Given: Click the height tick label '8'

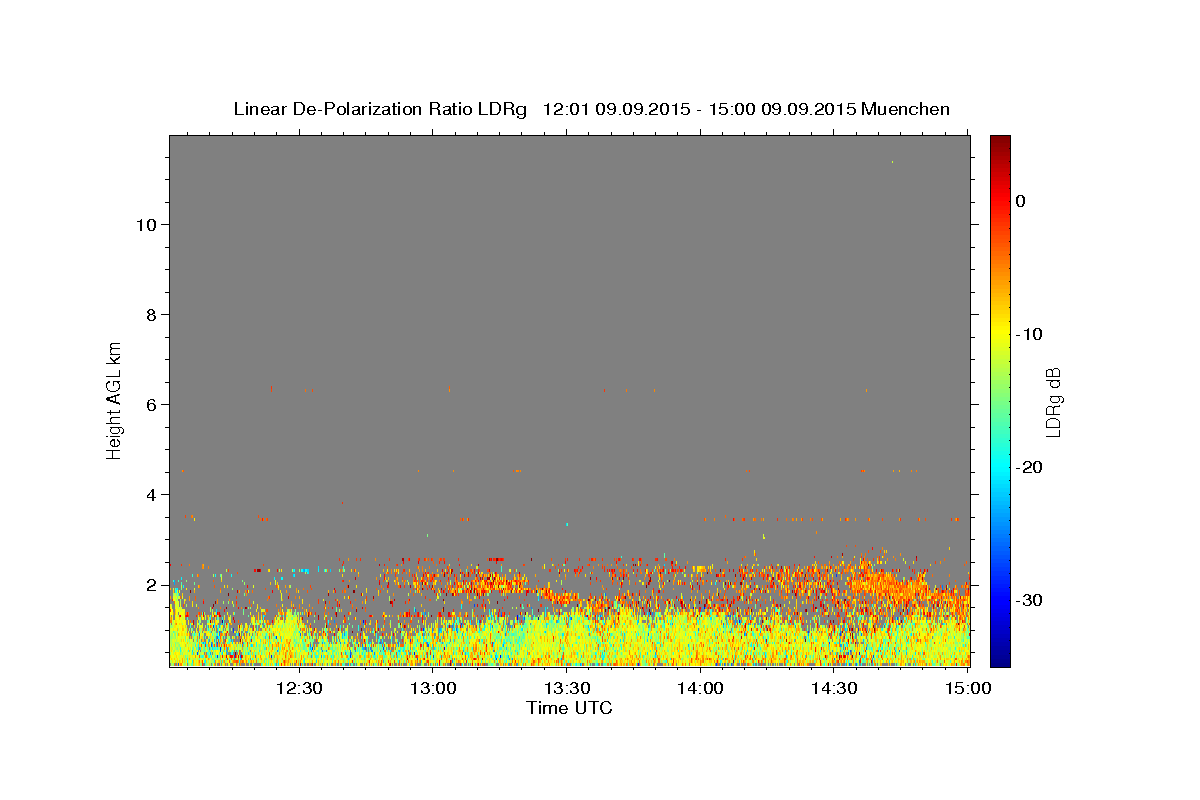Looking at the screenshot, I should click(149, 314).
